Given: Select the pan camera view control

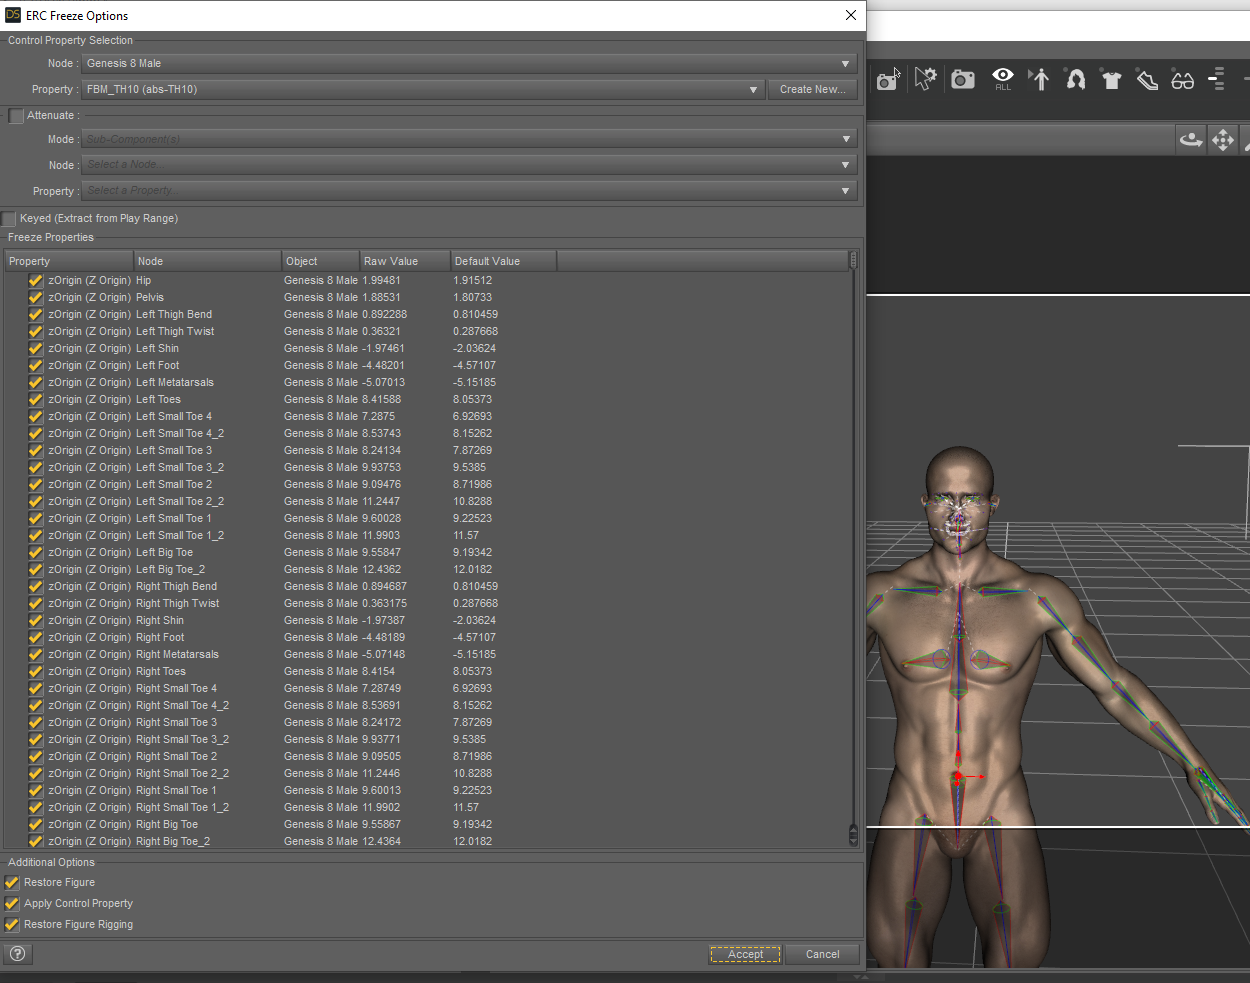Looking at the screenshot, I should [1222, 140].
